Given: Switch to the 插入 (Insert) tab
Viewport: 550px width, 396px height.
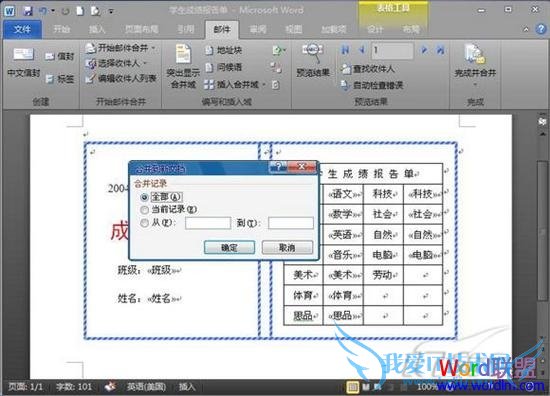Looking at the screenshot, I should pyautogui.click(x=97, y=29).
